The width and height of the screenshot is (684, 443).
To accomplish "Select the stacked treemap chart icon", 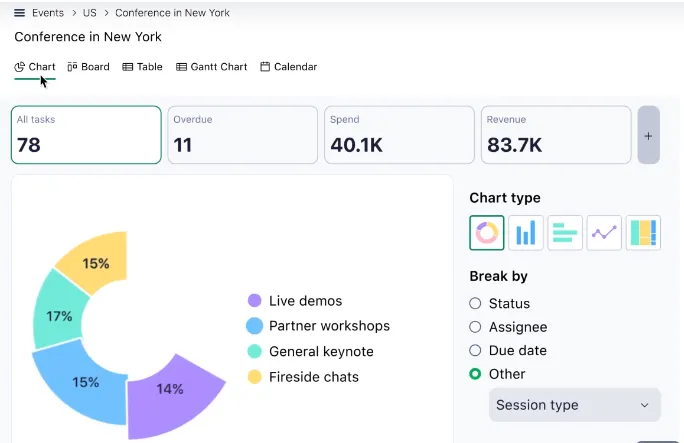I will (x=643, y=233).
